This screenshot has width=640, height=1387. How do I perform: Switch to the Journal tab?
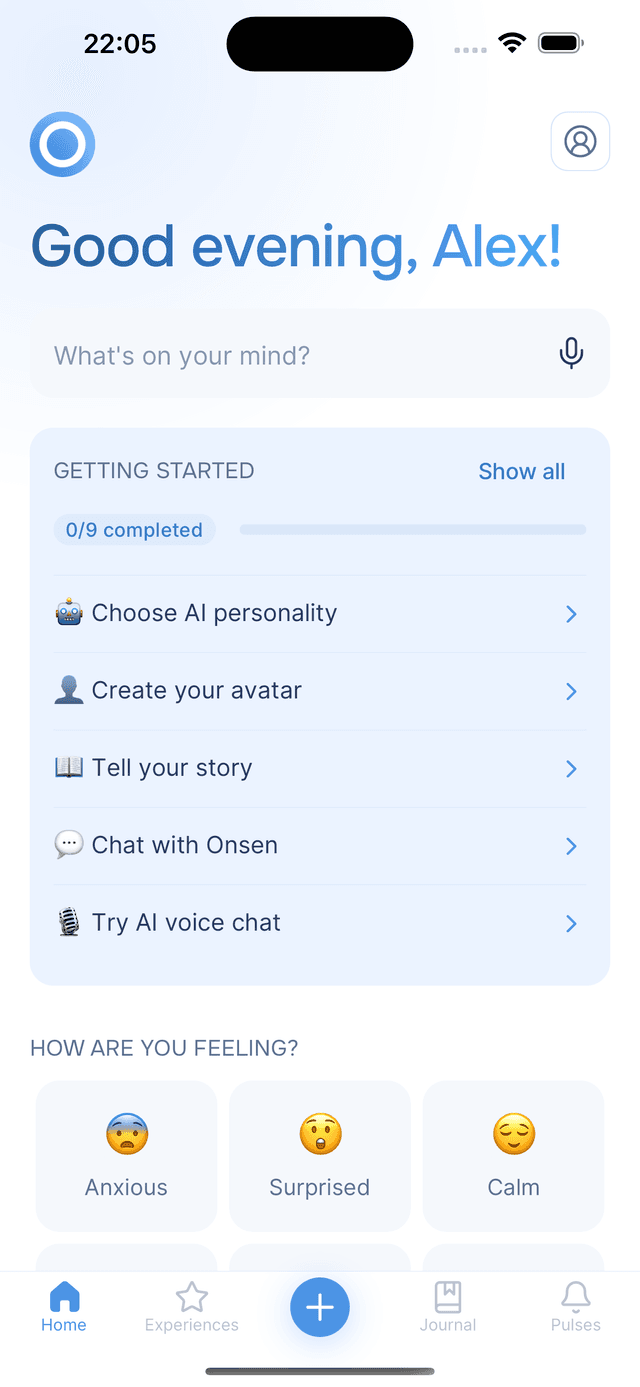tap(447, 1307)
